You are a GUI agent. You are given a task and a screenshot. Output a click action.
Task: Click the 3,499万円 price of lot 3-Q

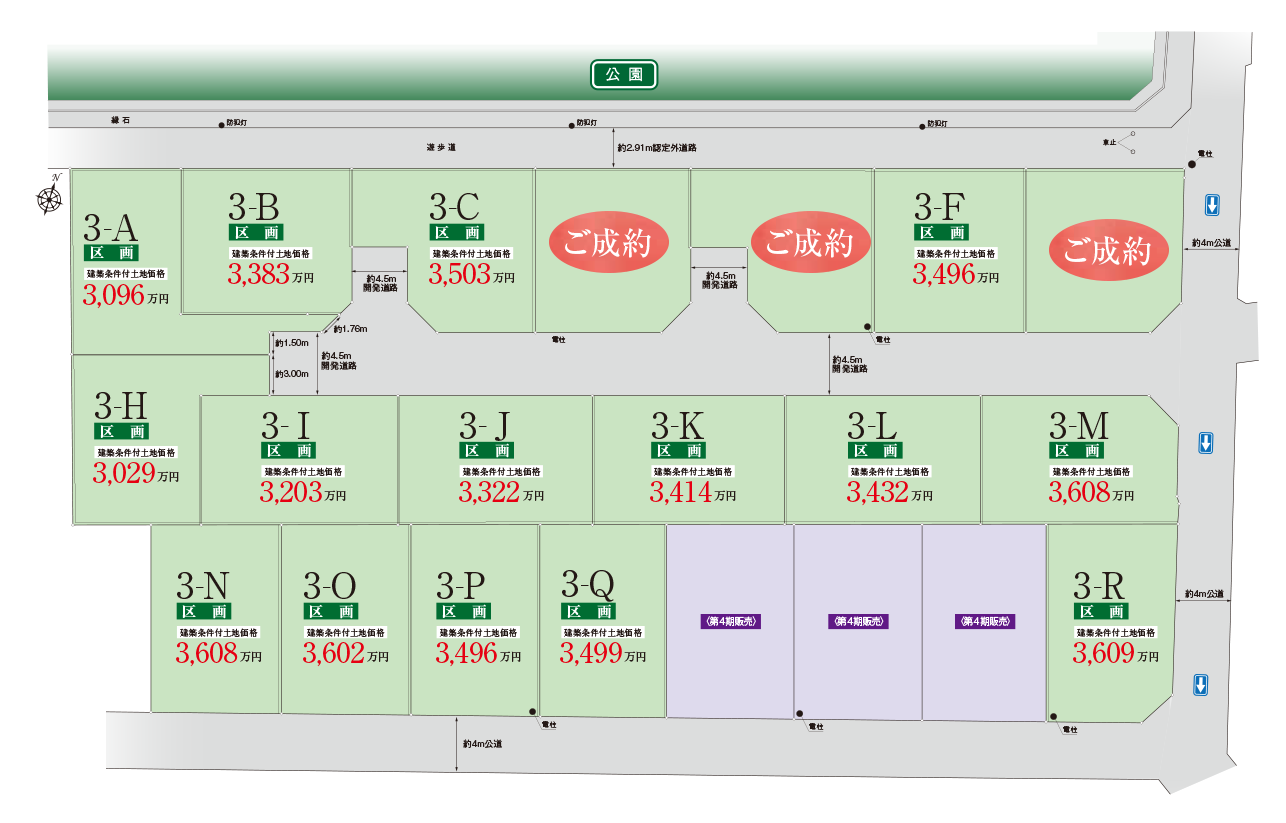point(603,653)
